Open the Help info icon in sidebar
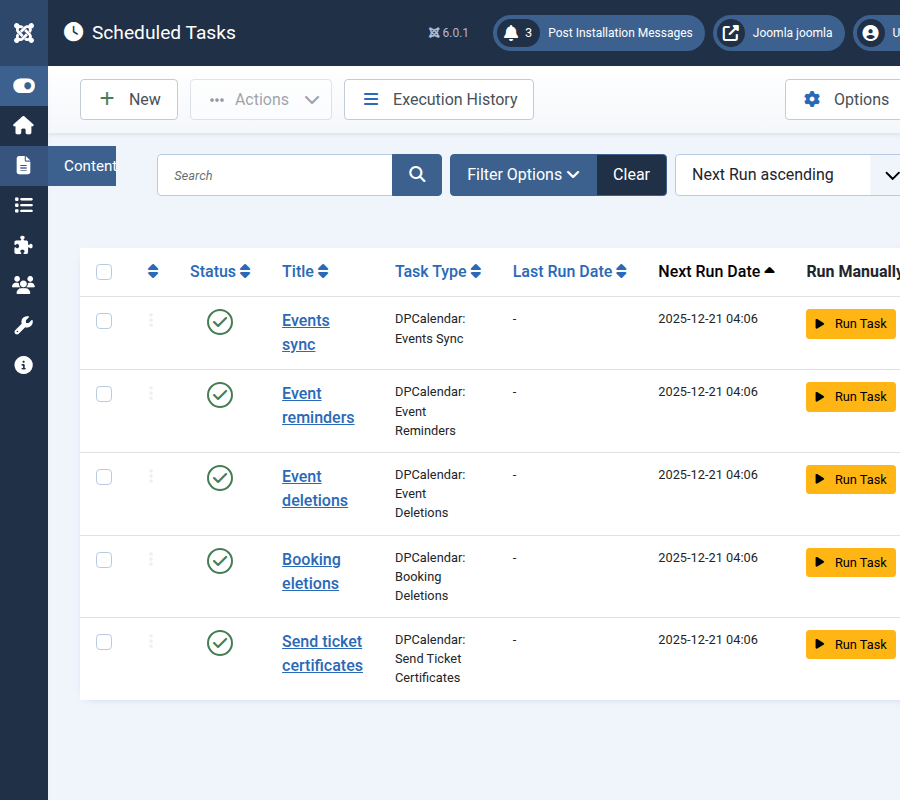The width and height of the screenshot is (900, 800). pyautogui.click(x=24, y=365)
